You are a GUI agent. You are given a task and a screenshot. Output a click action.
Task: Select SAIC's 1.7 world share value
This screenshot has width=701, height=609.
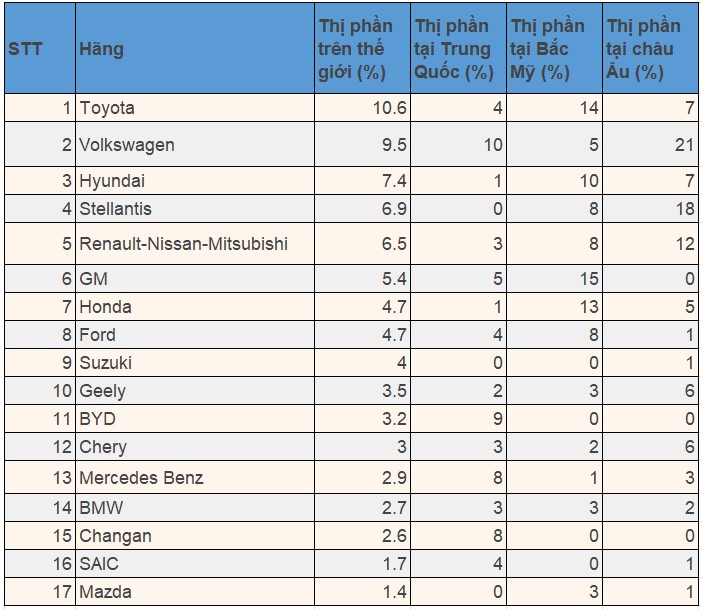[x=363, y=563]
